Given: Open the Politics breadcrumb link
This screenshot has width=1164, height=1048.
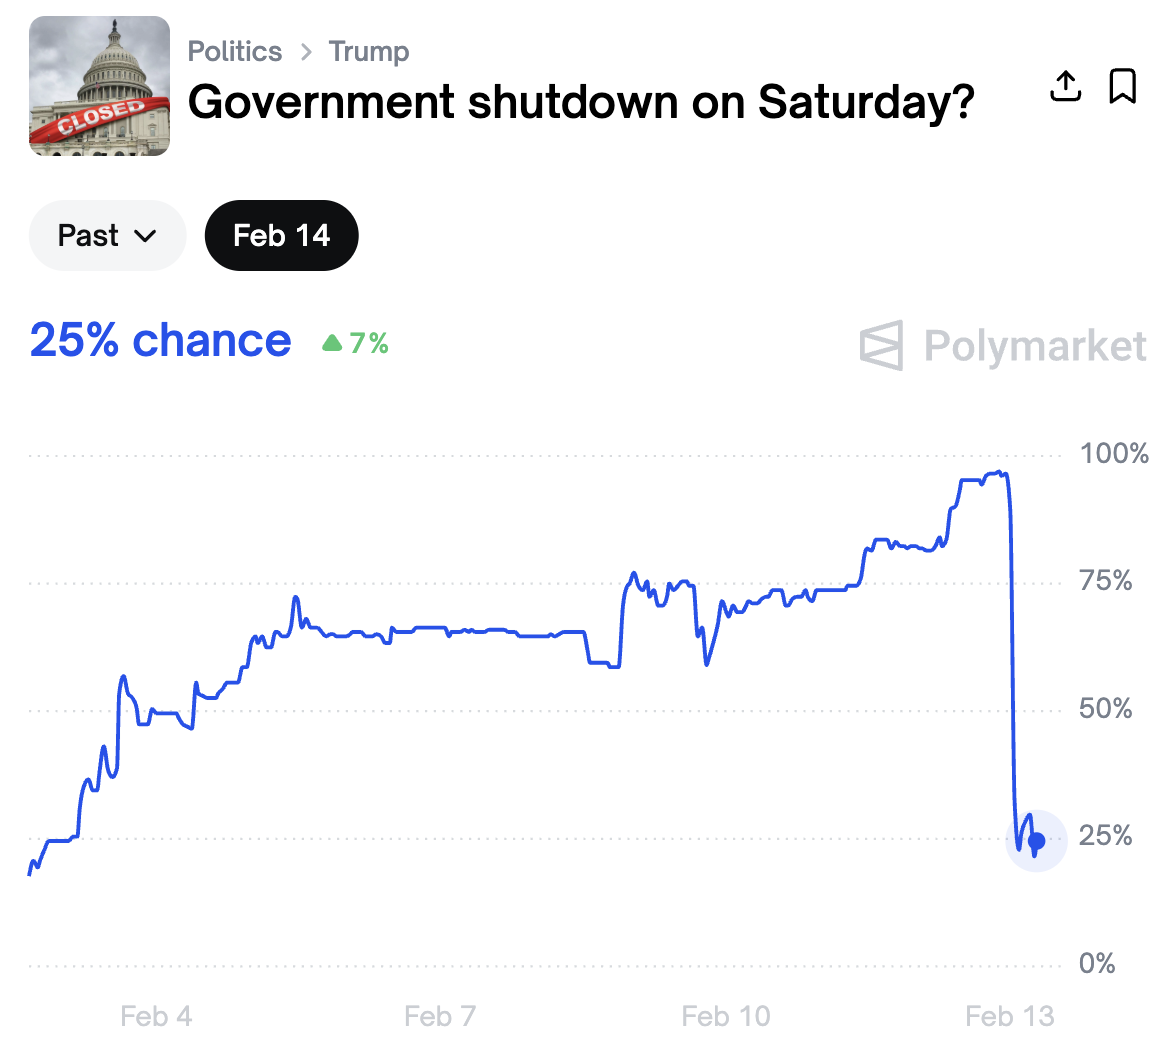Looking at the screenshot, I should (x=235, y=51).
